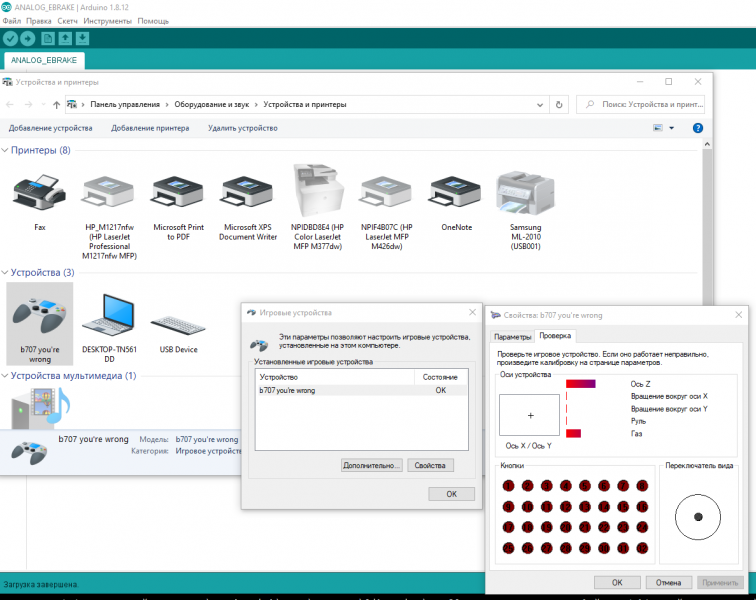
Task: Switch to the Параметры tab
Action: click(x=512, y=337)
